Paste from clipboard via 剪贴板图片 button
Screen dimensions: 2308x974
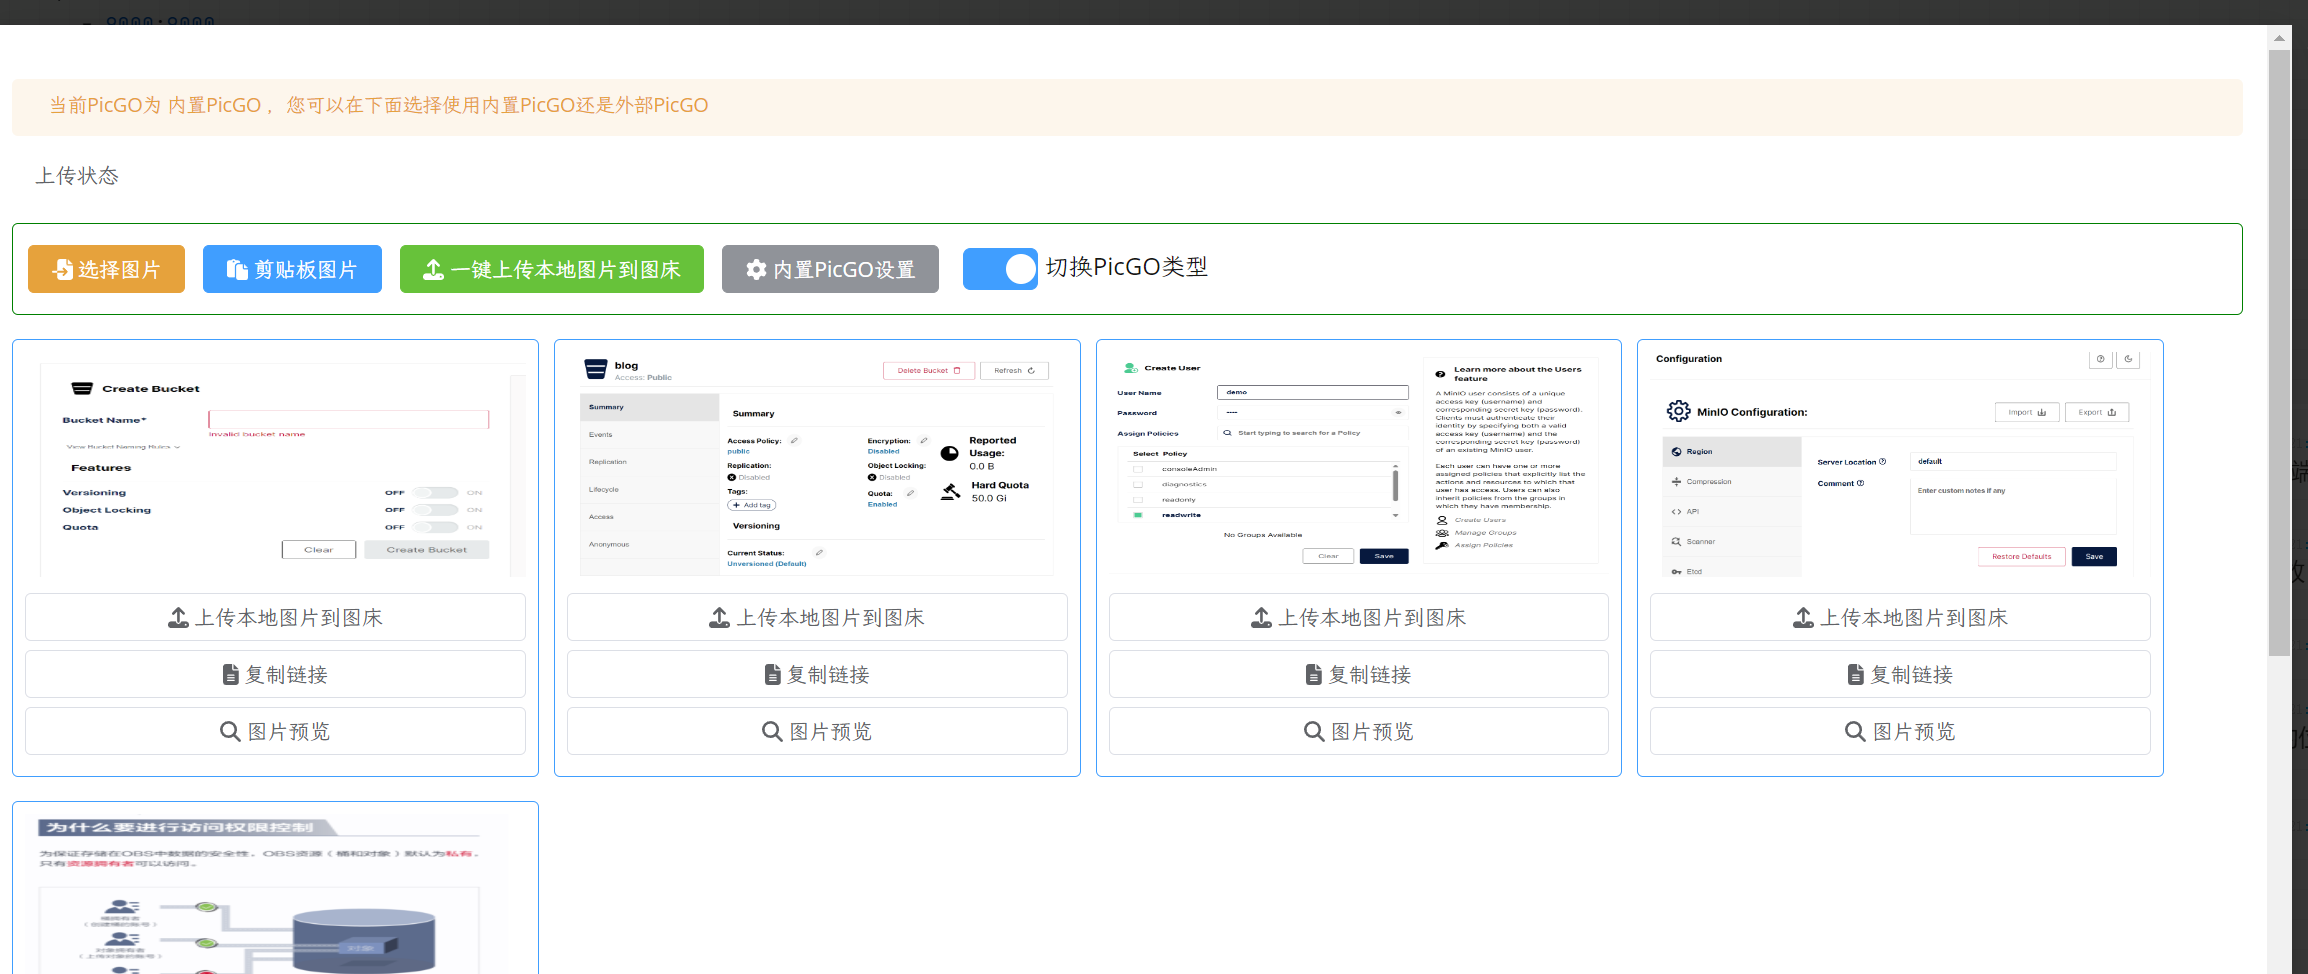coord(292,269)
